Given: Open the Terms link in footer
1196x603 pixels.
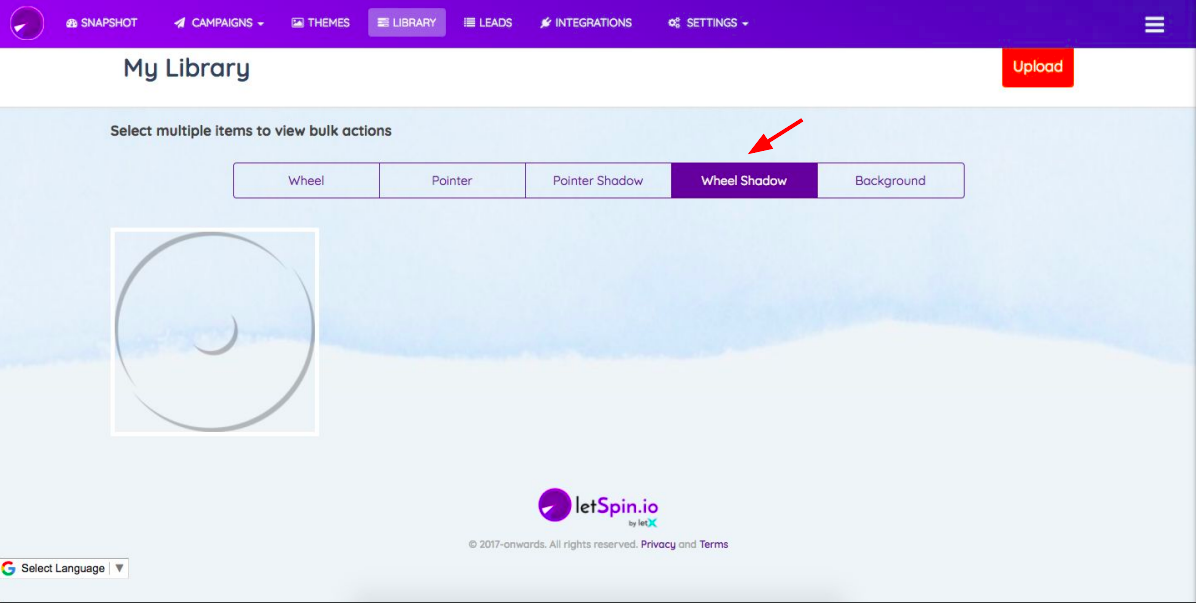Looking at the screenshot, I should (x=713, y=545).
